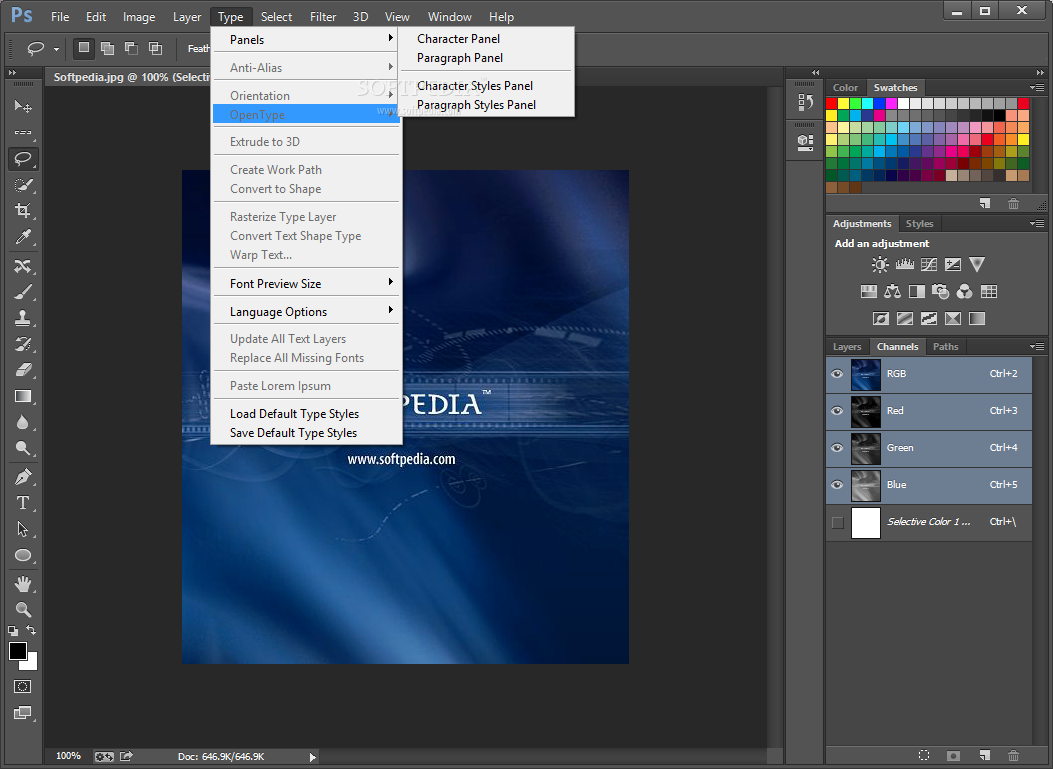The width and height of the screenshot is (1053, 769).
Task: Select the Clone Stamp tool
Action: click(x=23, y=318)
